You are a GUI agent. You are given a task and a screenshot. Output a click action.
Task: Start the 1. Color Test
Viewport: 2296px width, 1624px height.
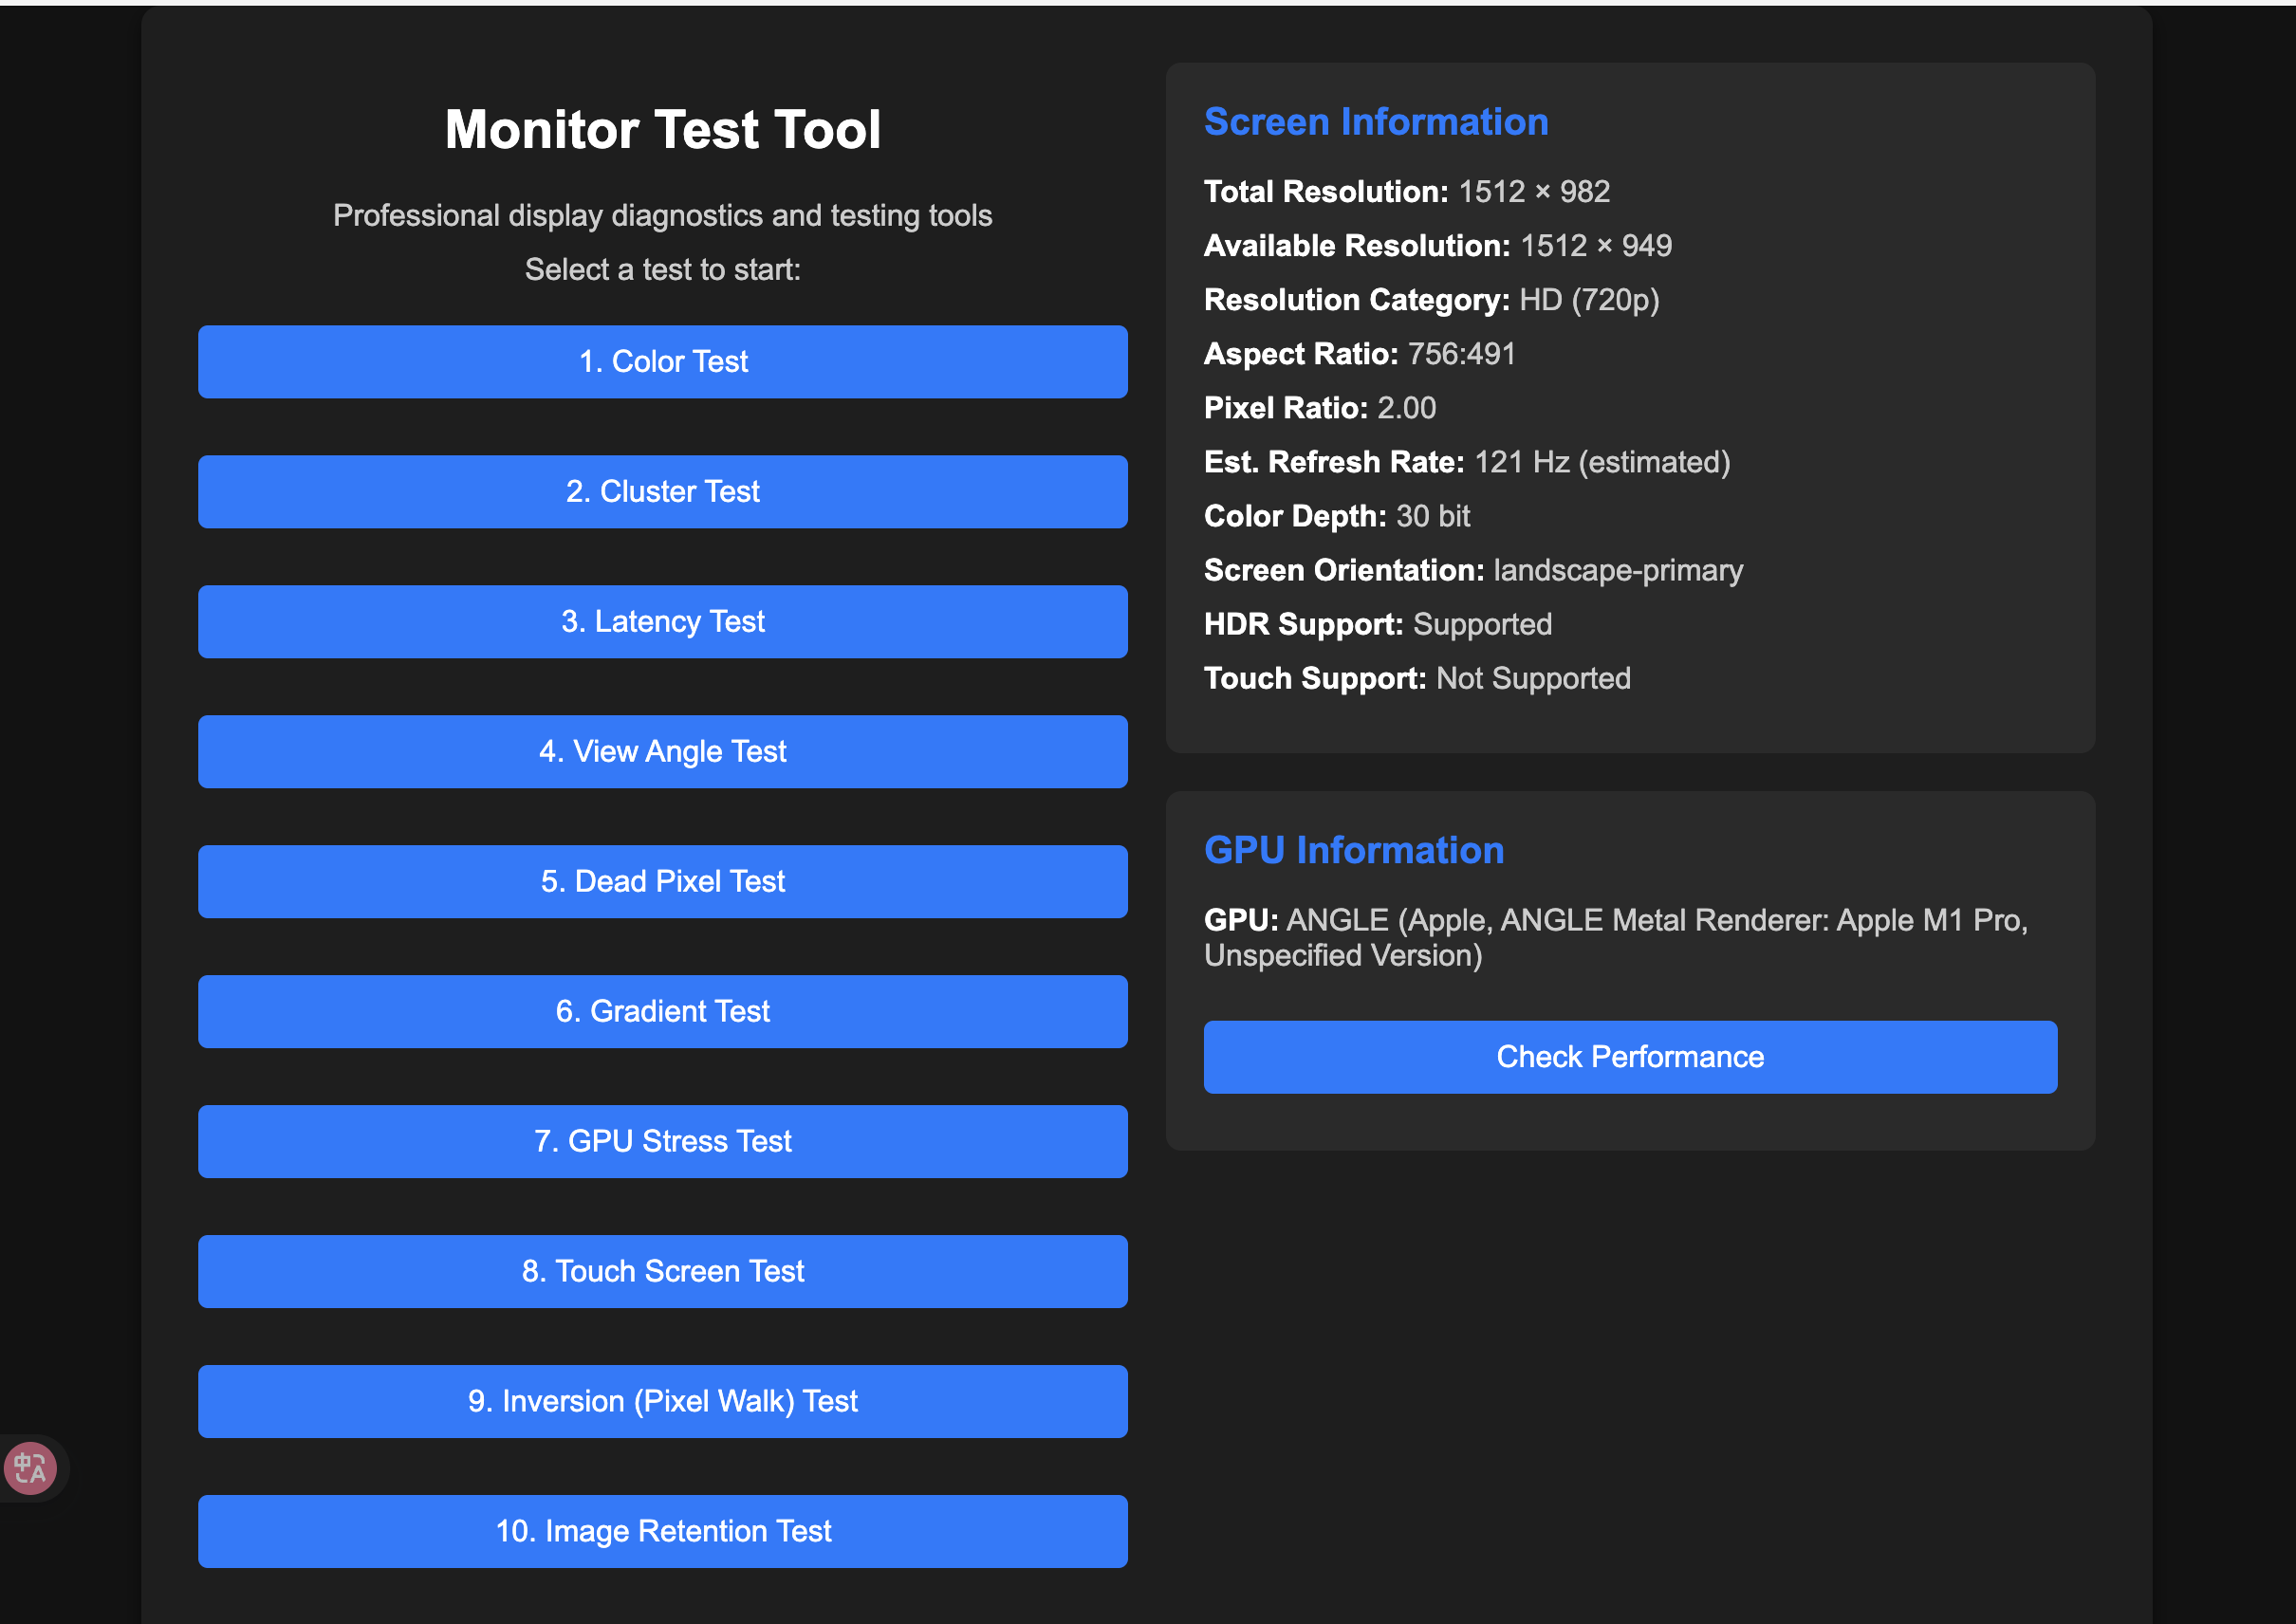click(x=662, y=362)
